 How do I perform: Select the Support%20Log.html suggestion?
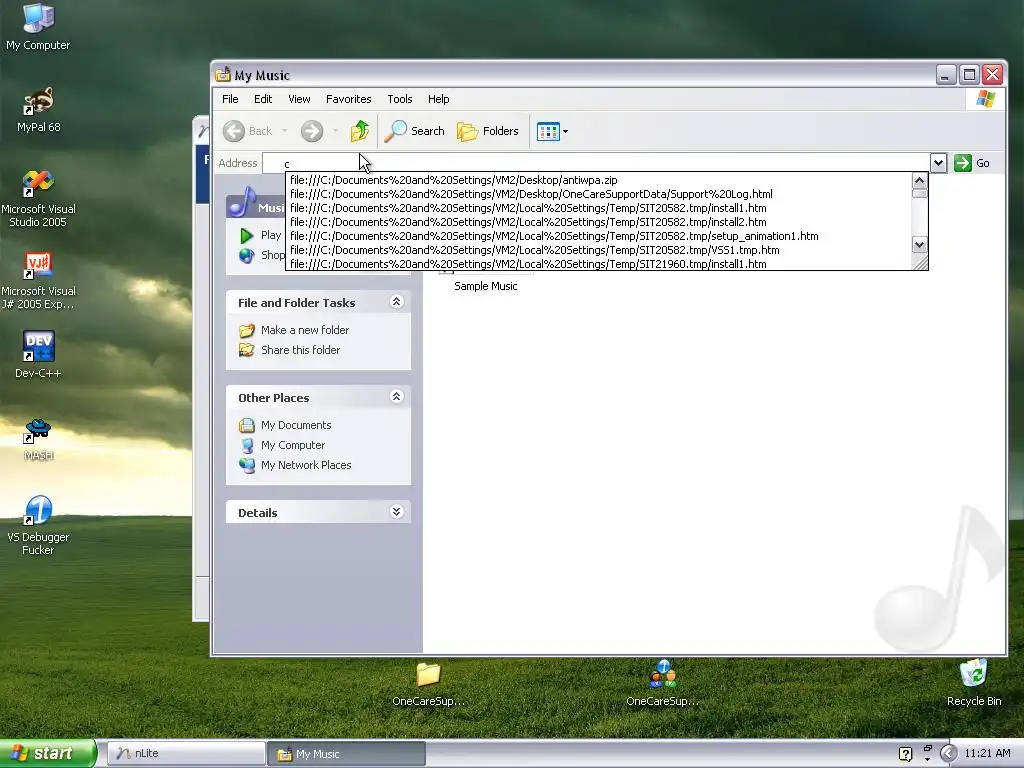click(x=599, y=194)
